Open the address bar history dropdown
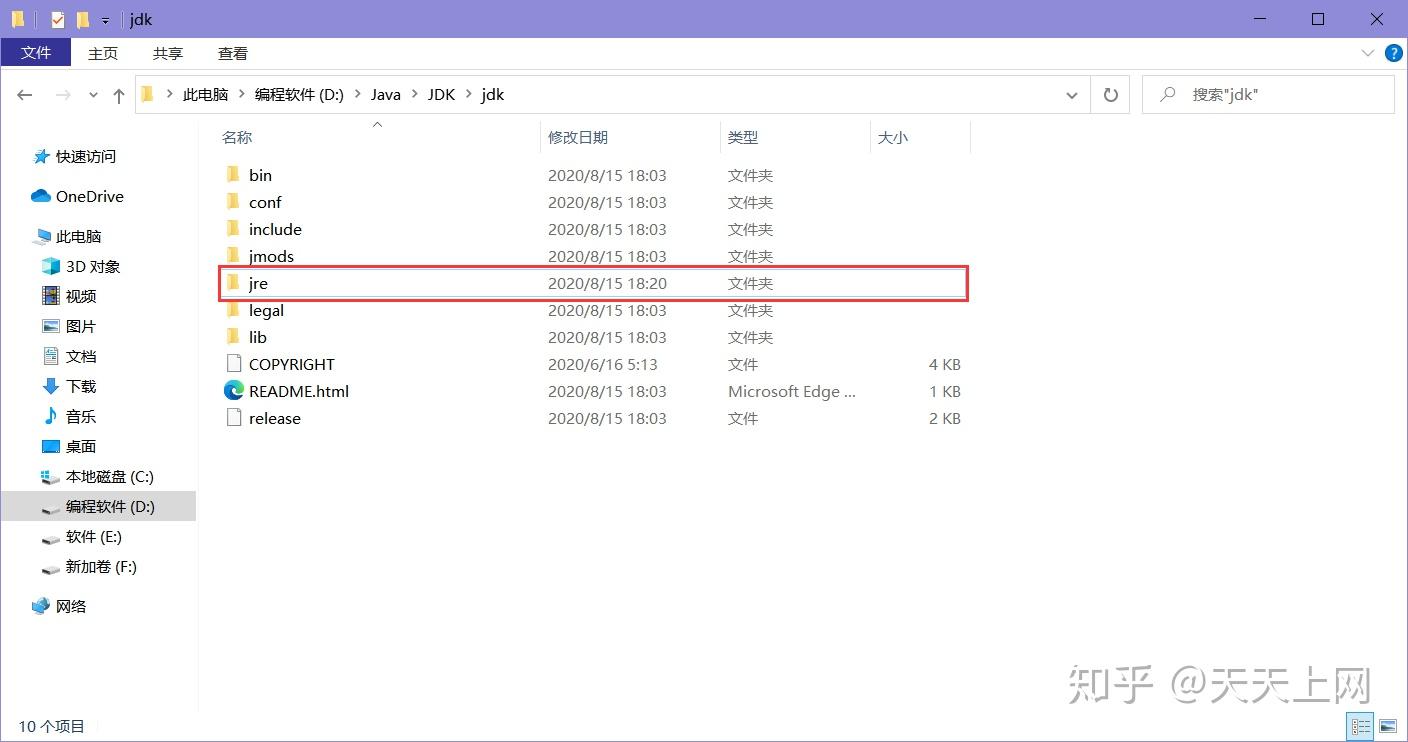 (1072, 94)
